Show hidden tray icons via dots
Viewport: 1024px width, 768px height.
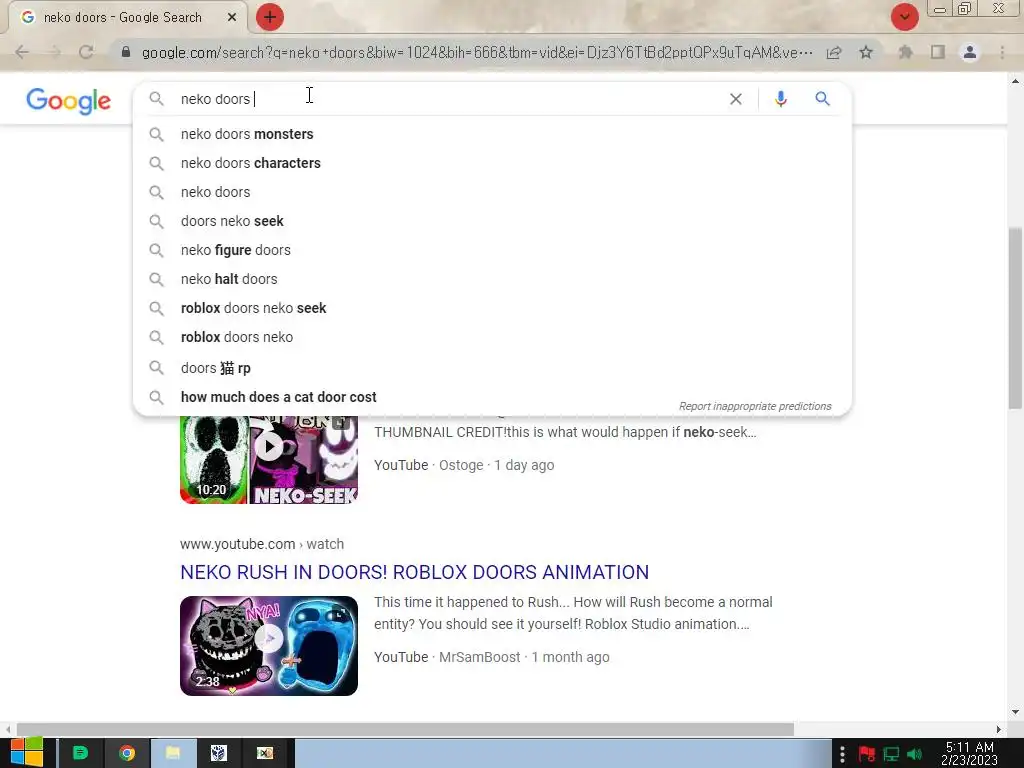(842, 754)
